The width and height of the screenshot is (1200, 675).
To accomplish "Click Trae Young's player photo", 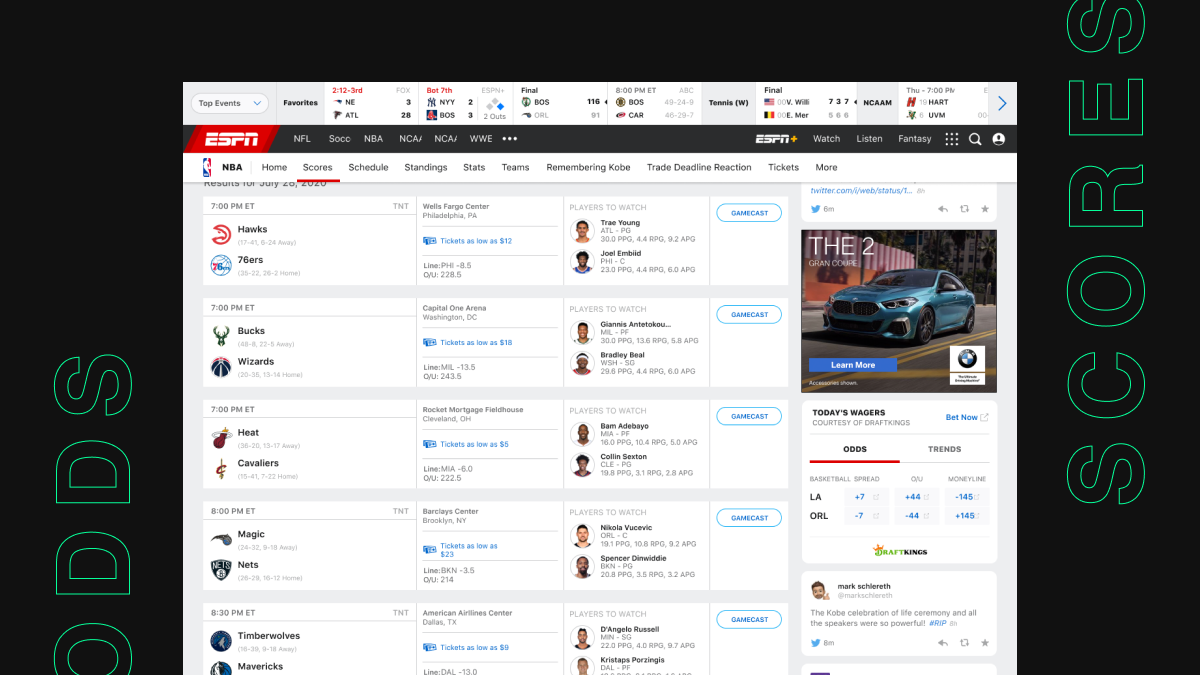I will pyautogui.click(x=582, y=231).
